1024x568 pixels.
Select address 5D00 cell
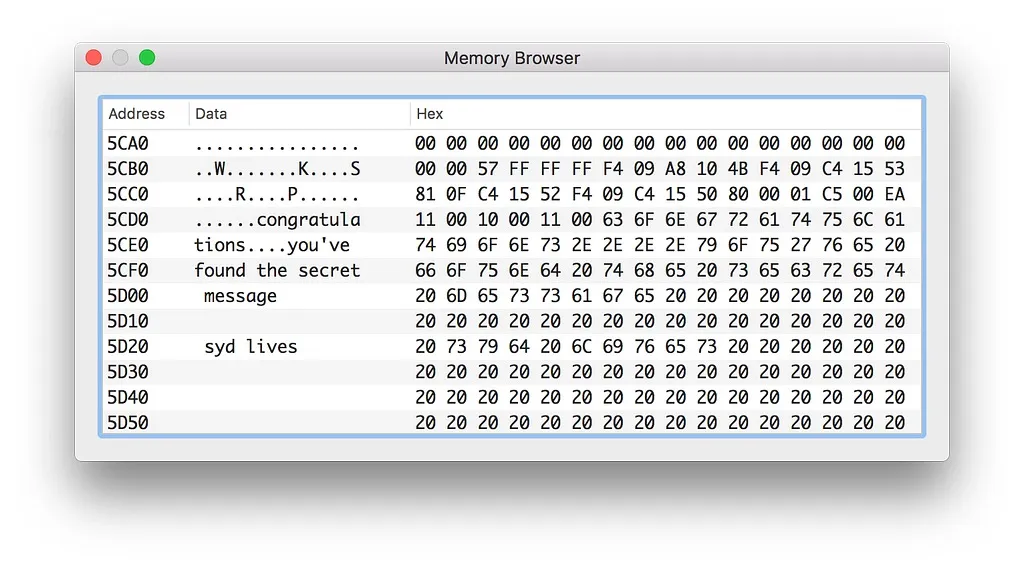coord(128,296)
